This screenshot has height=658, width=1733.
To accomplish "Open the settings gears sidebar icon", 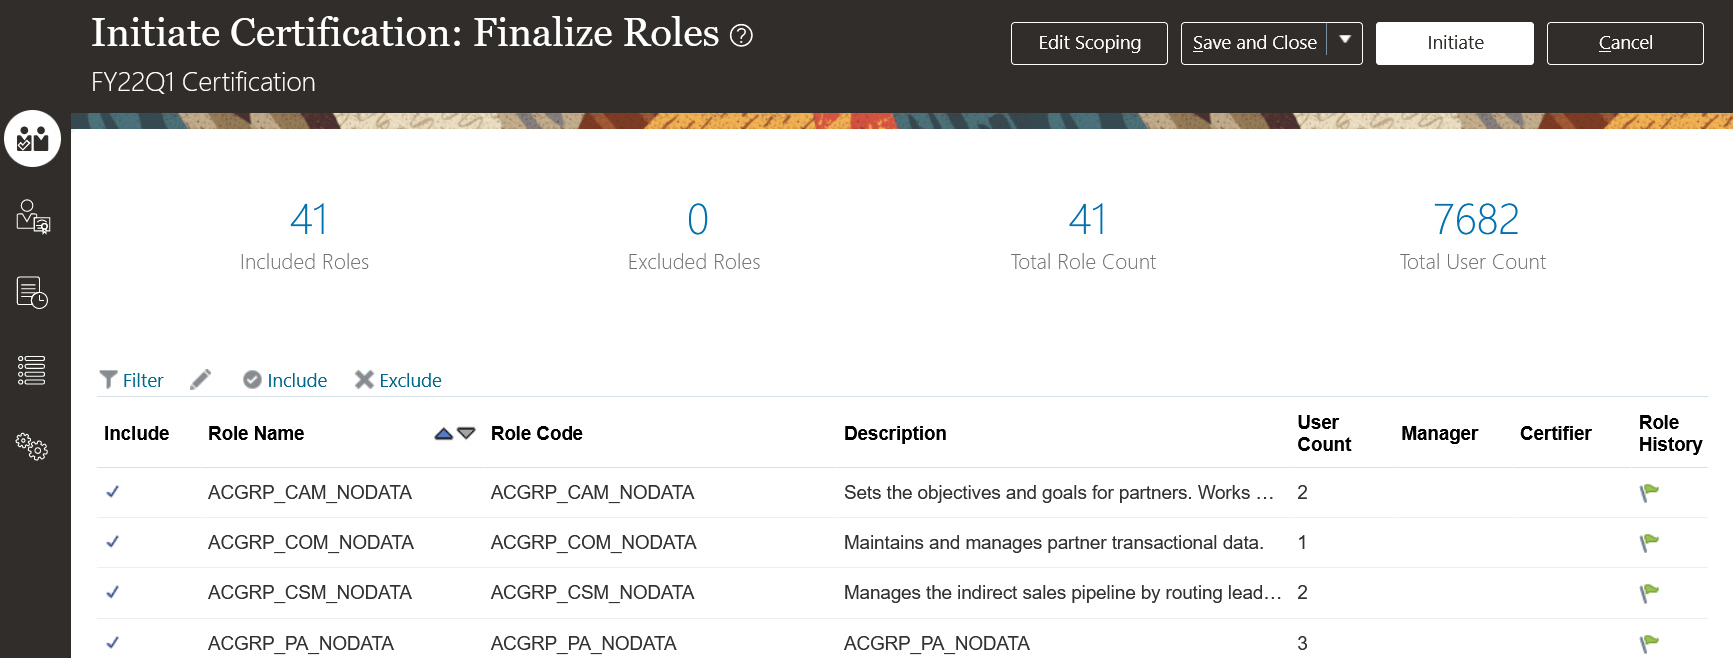I will [32, 446].
